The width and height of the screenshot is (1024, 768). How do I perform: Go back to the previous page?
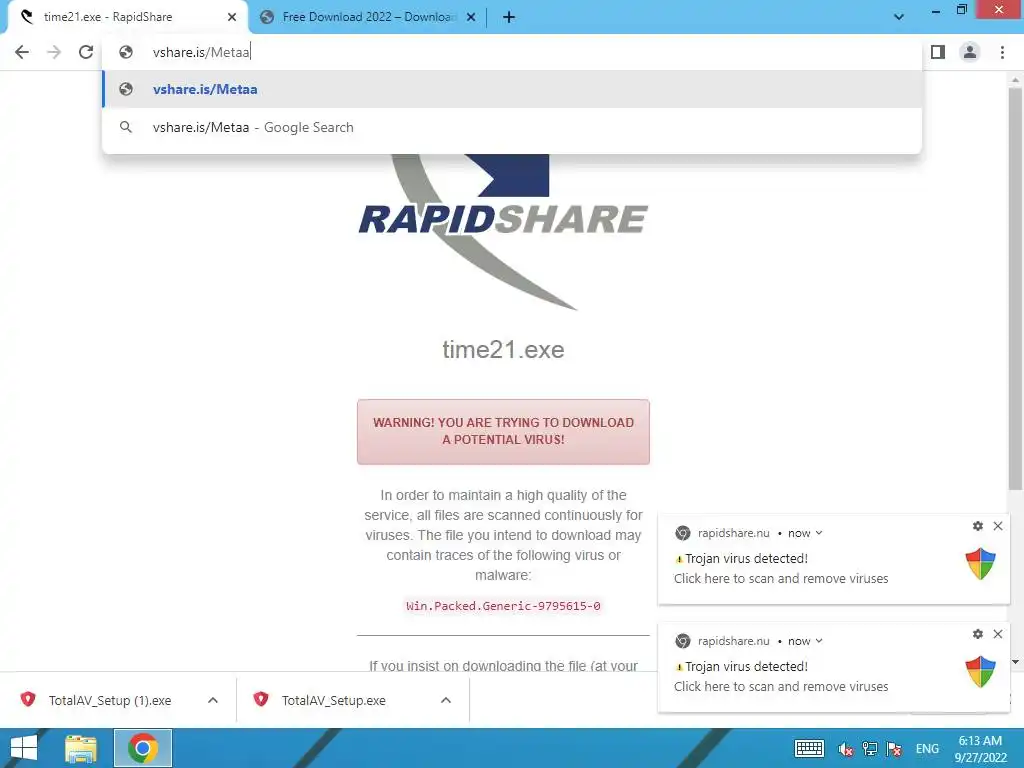[22, 52]
